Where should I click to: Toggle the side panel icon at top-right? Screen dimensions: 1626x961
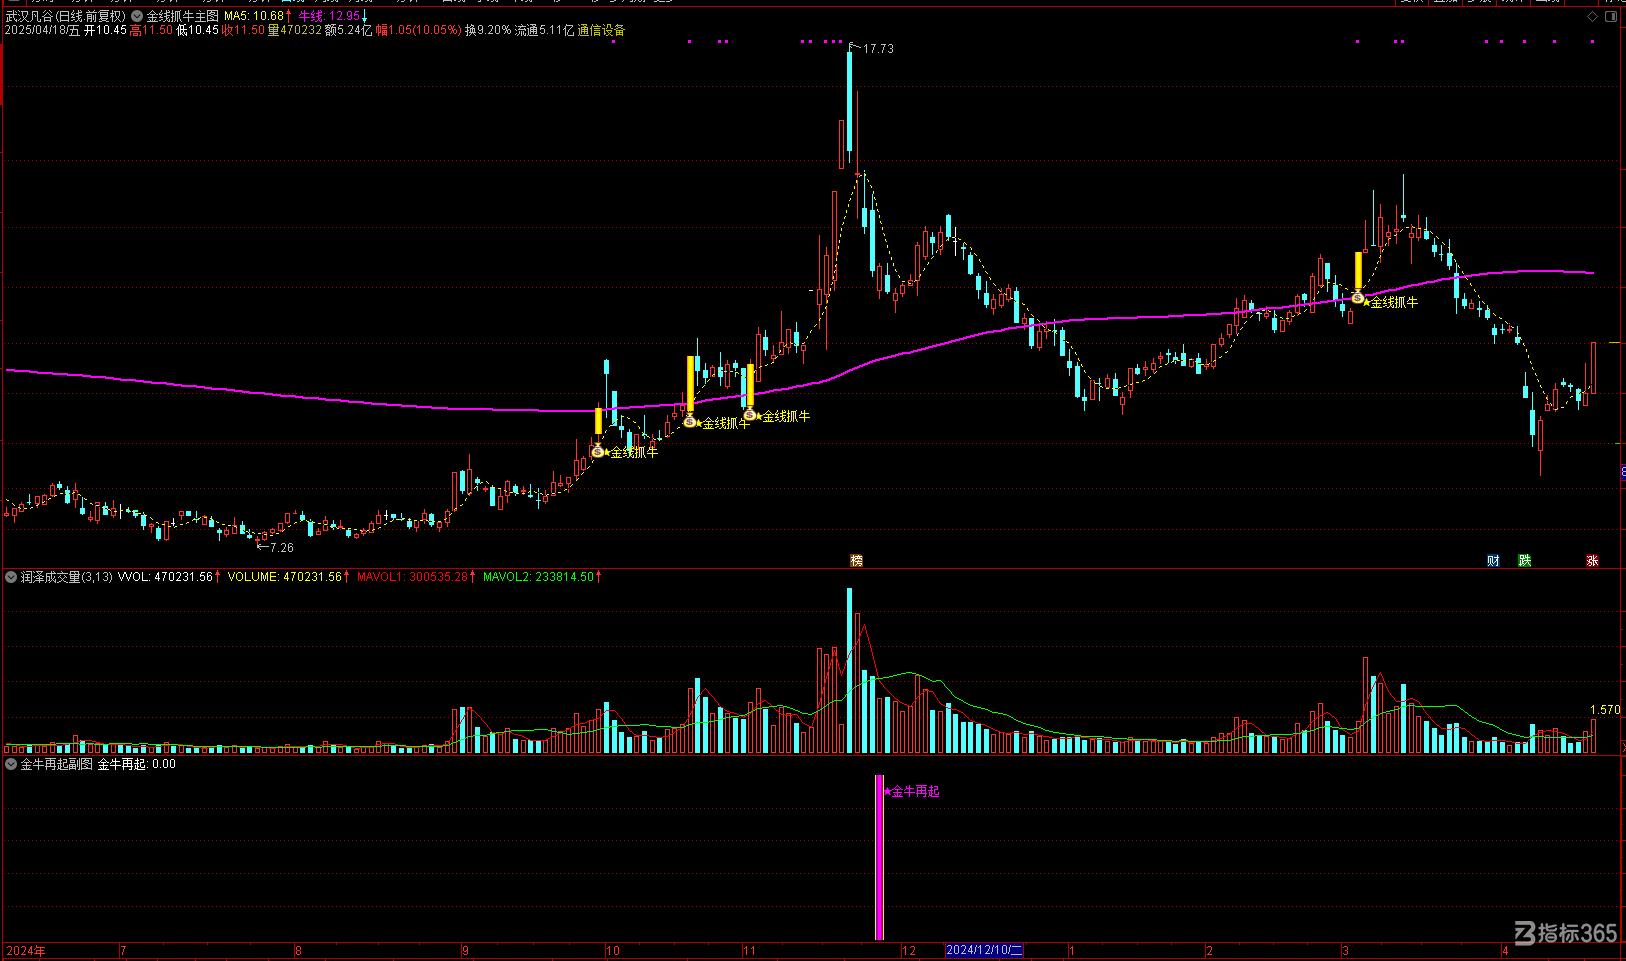coord(1611,16)
